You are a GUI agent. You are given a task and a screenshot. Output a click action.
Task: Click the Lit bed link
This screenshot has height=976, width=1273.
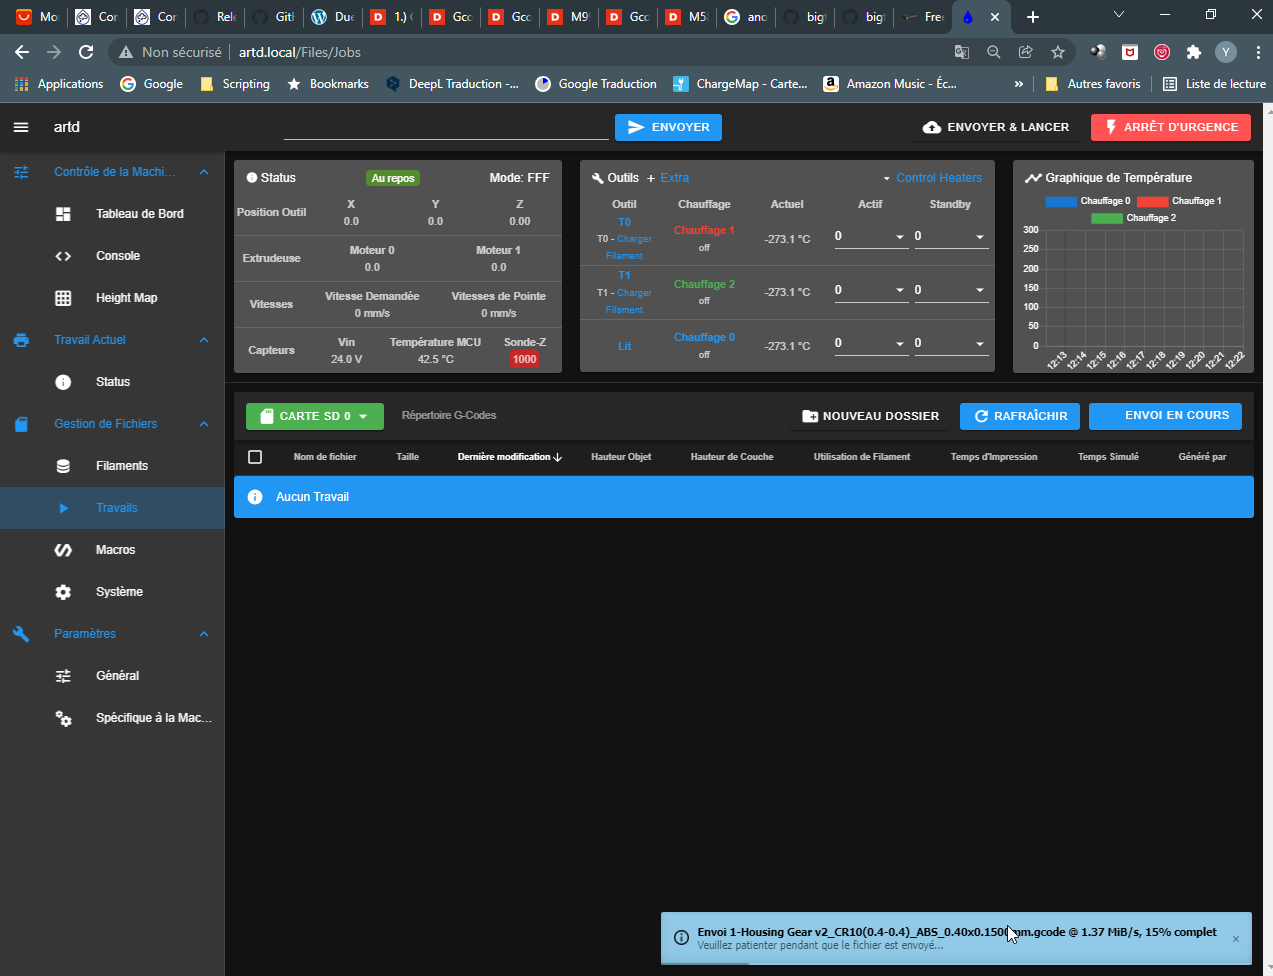tap(624, 346)
